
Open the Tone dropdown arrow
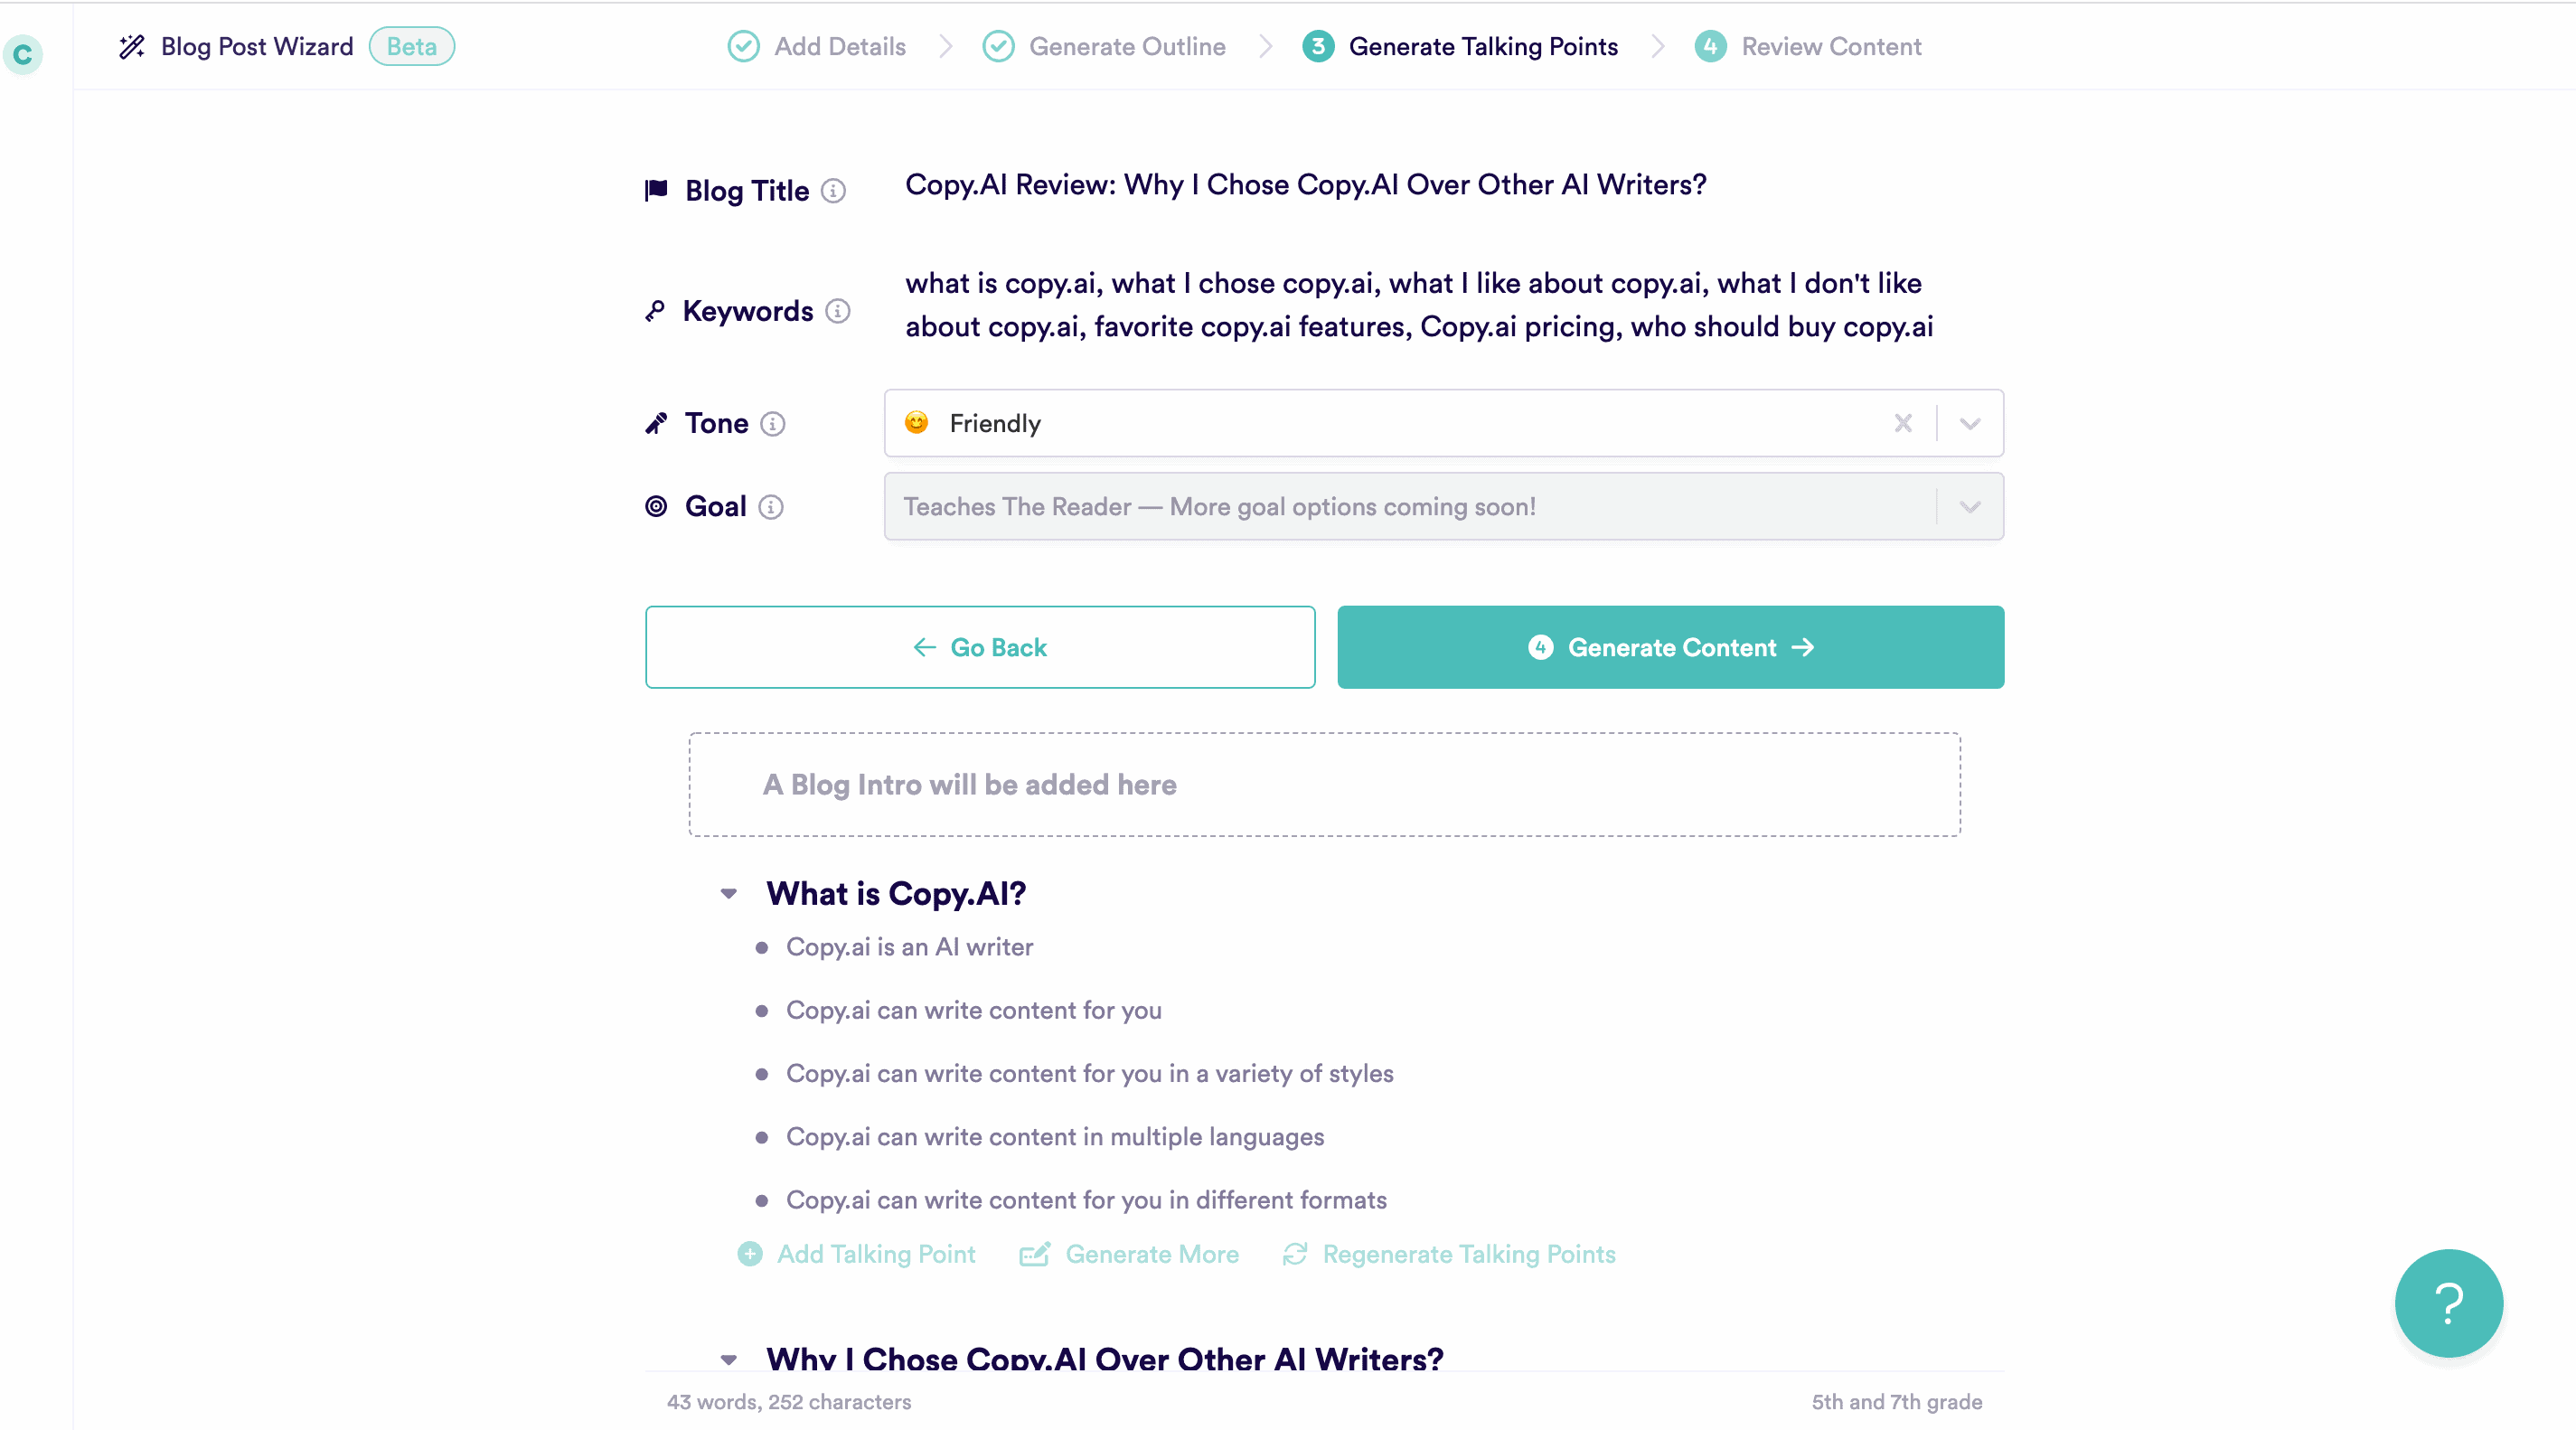click(x=1970, y=424)
